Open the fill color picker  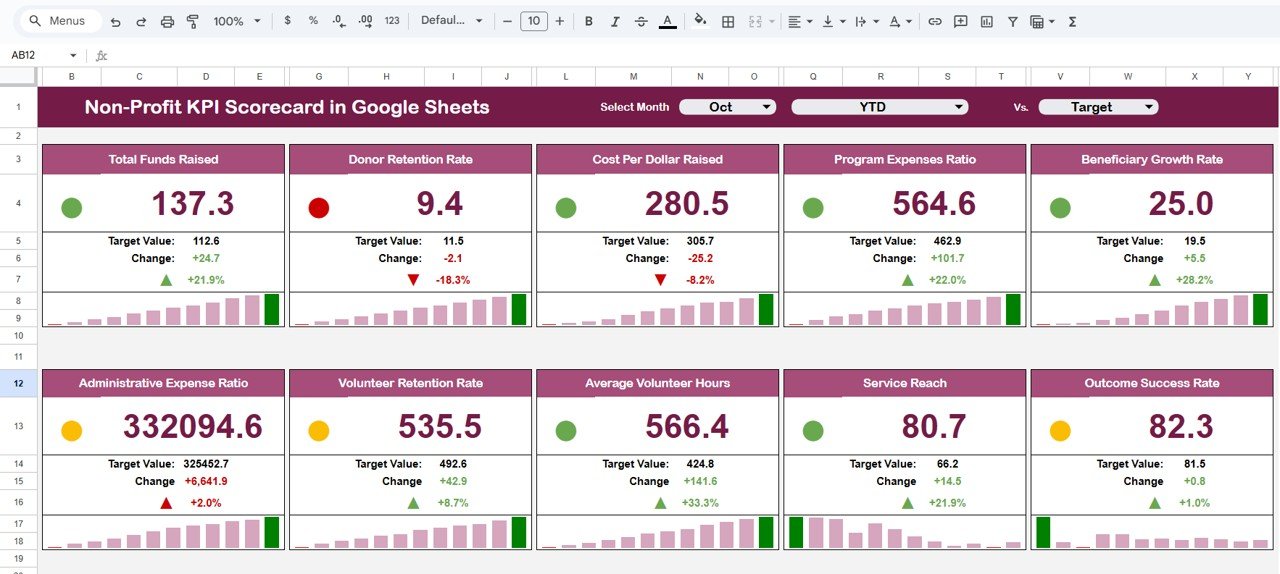(700, 21)
